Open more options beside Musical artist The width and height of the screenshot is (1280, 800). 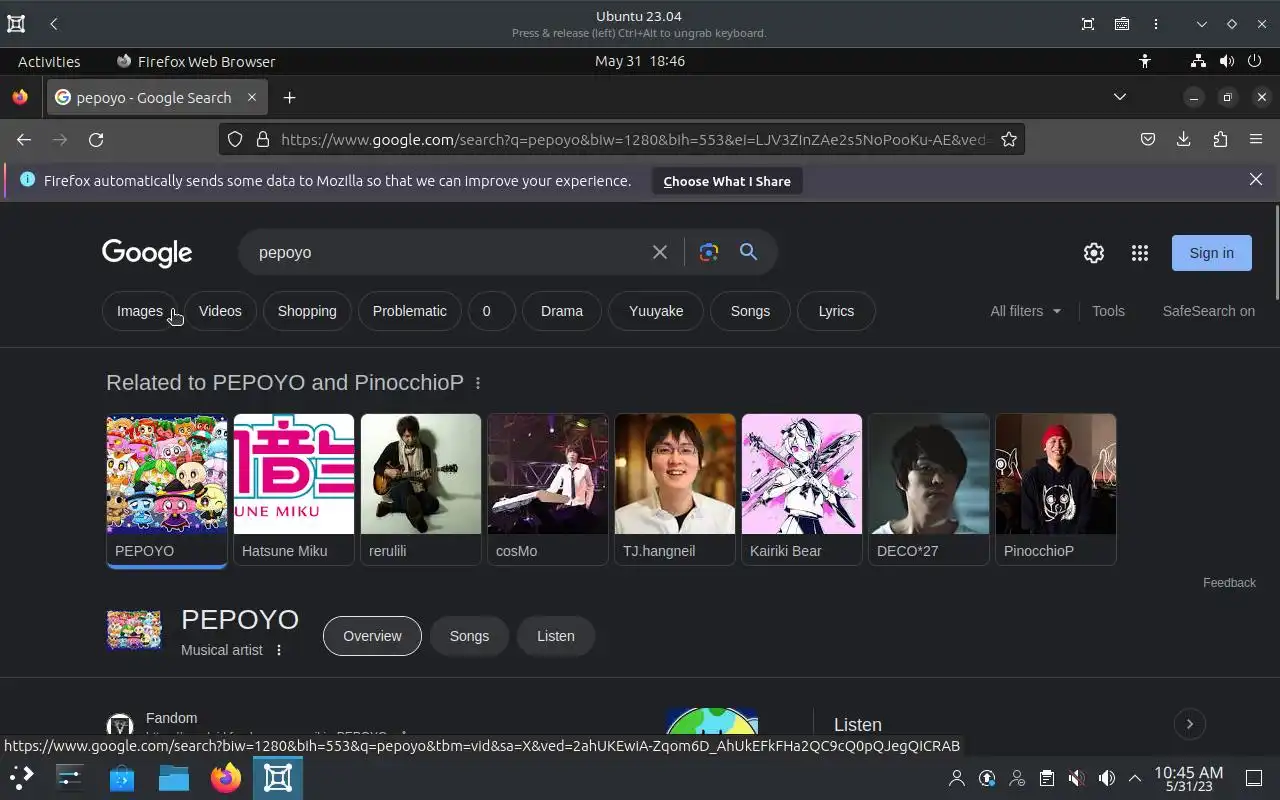click(x=279, y=650)
